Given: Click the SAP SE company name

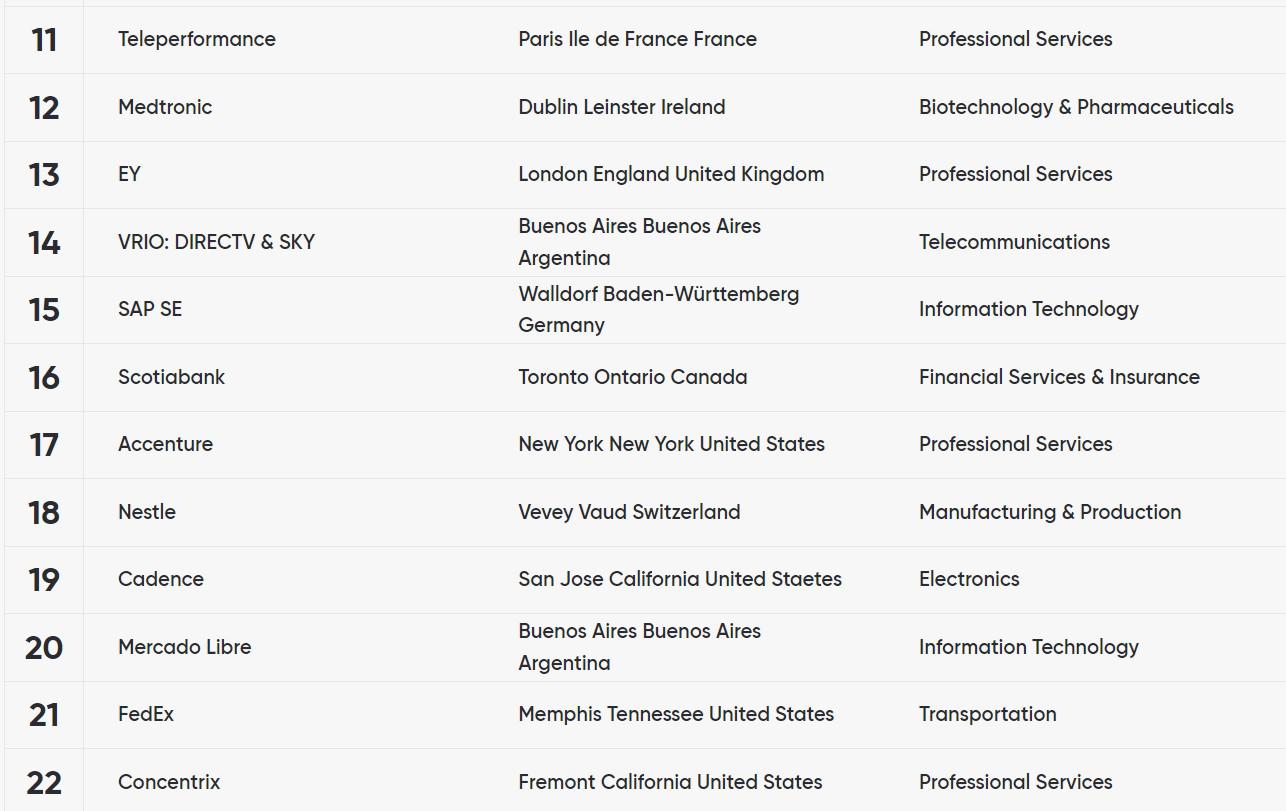Looking at the screenshot, I should coord(150,309).
